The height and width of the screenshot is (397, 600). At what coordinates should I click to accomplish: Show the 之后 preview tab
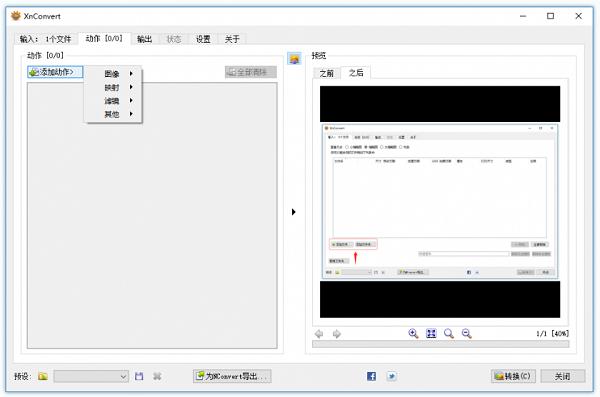coord(356,72)
